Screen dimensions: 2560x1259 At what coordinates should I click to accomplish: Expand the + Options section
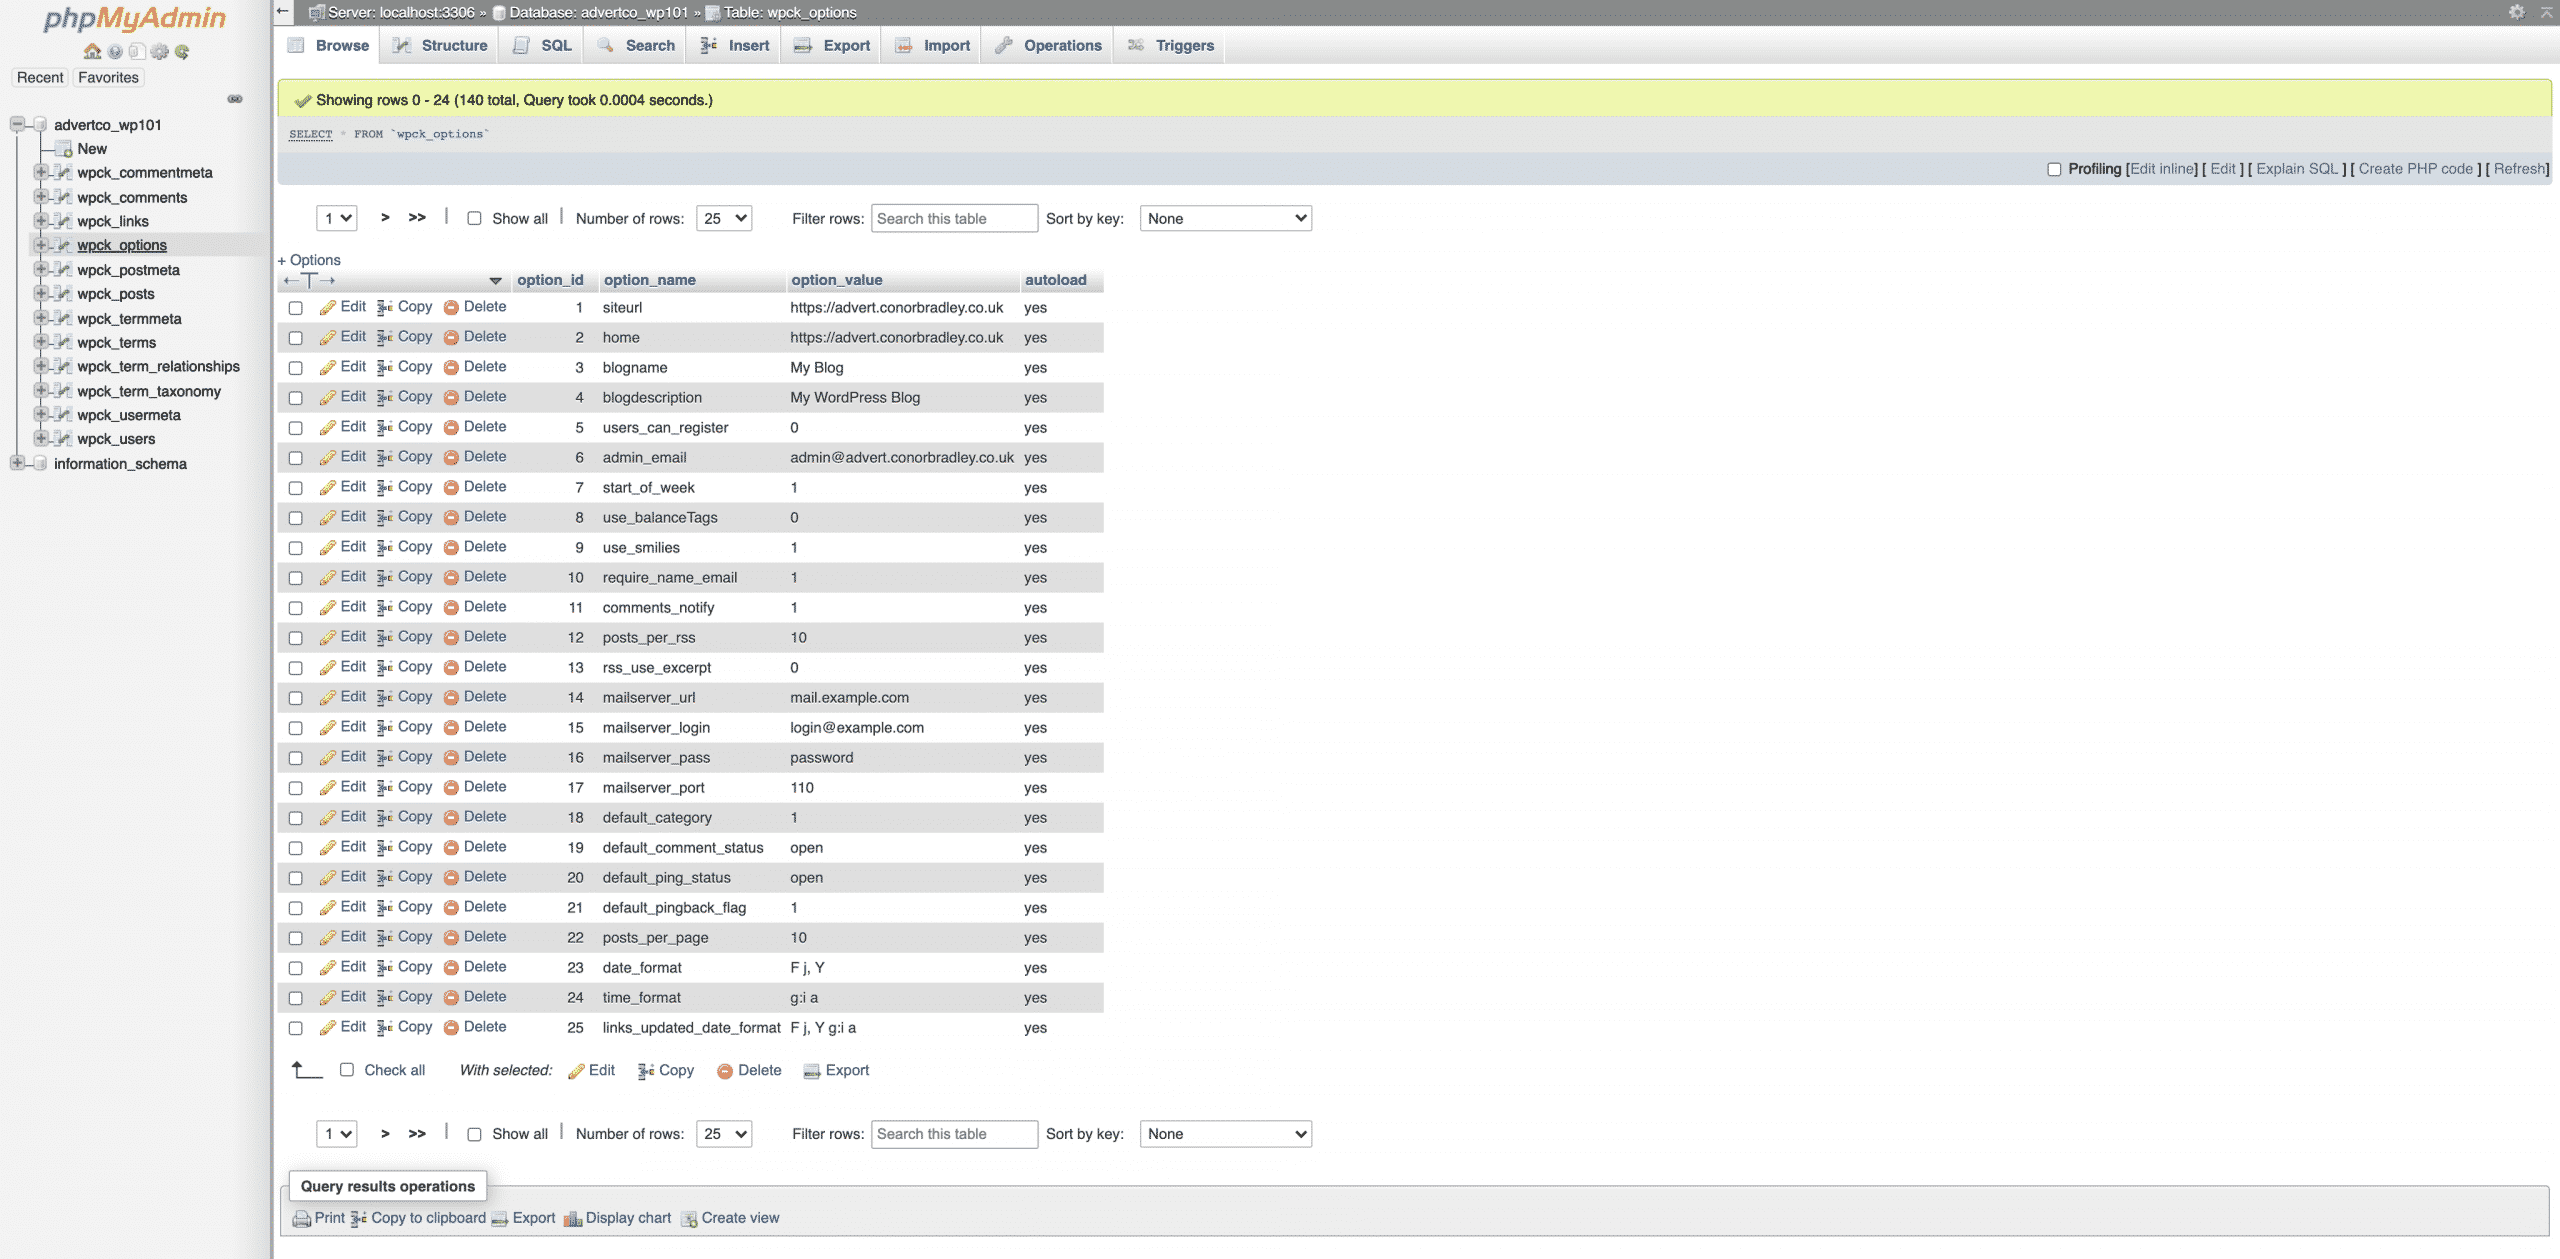[x=309, y=260]
